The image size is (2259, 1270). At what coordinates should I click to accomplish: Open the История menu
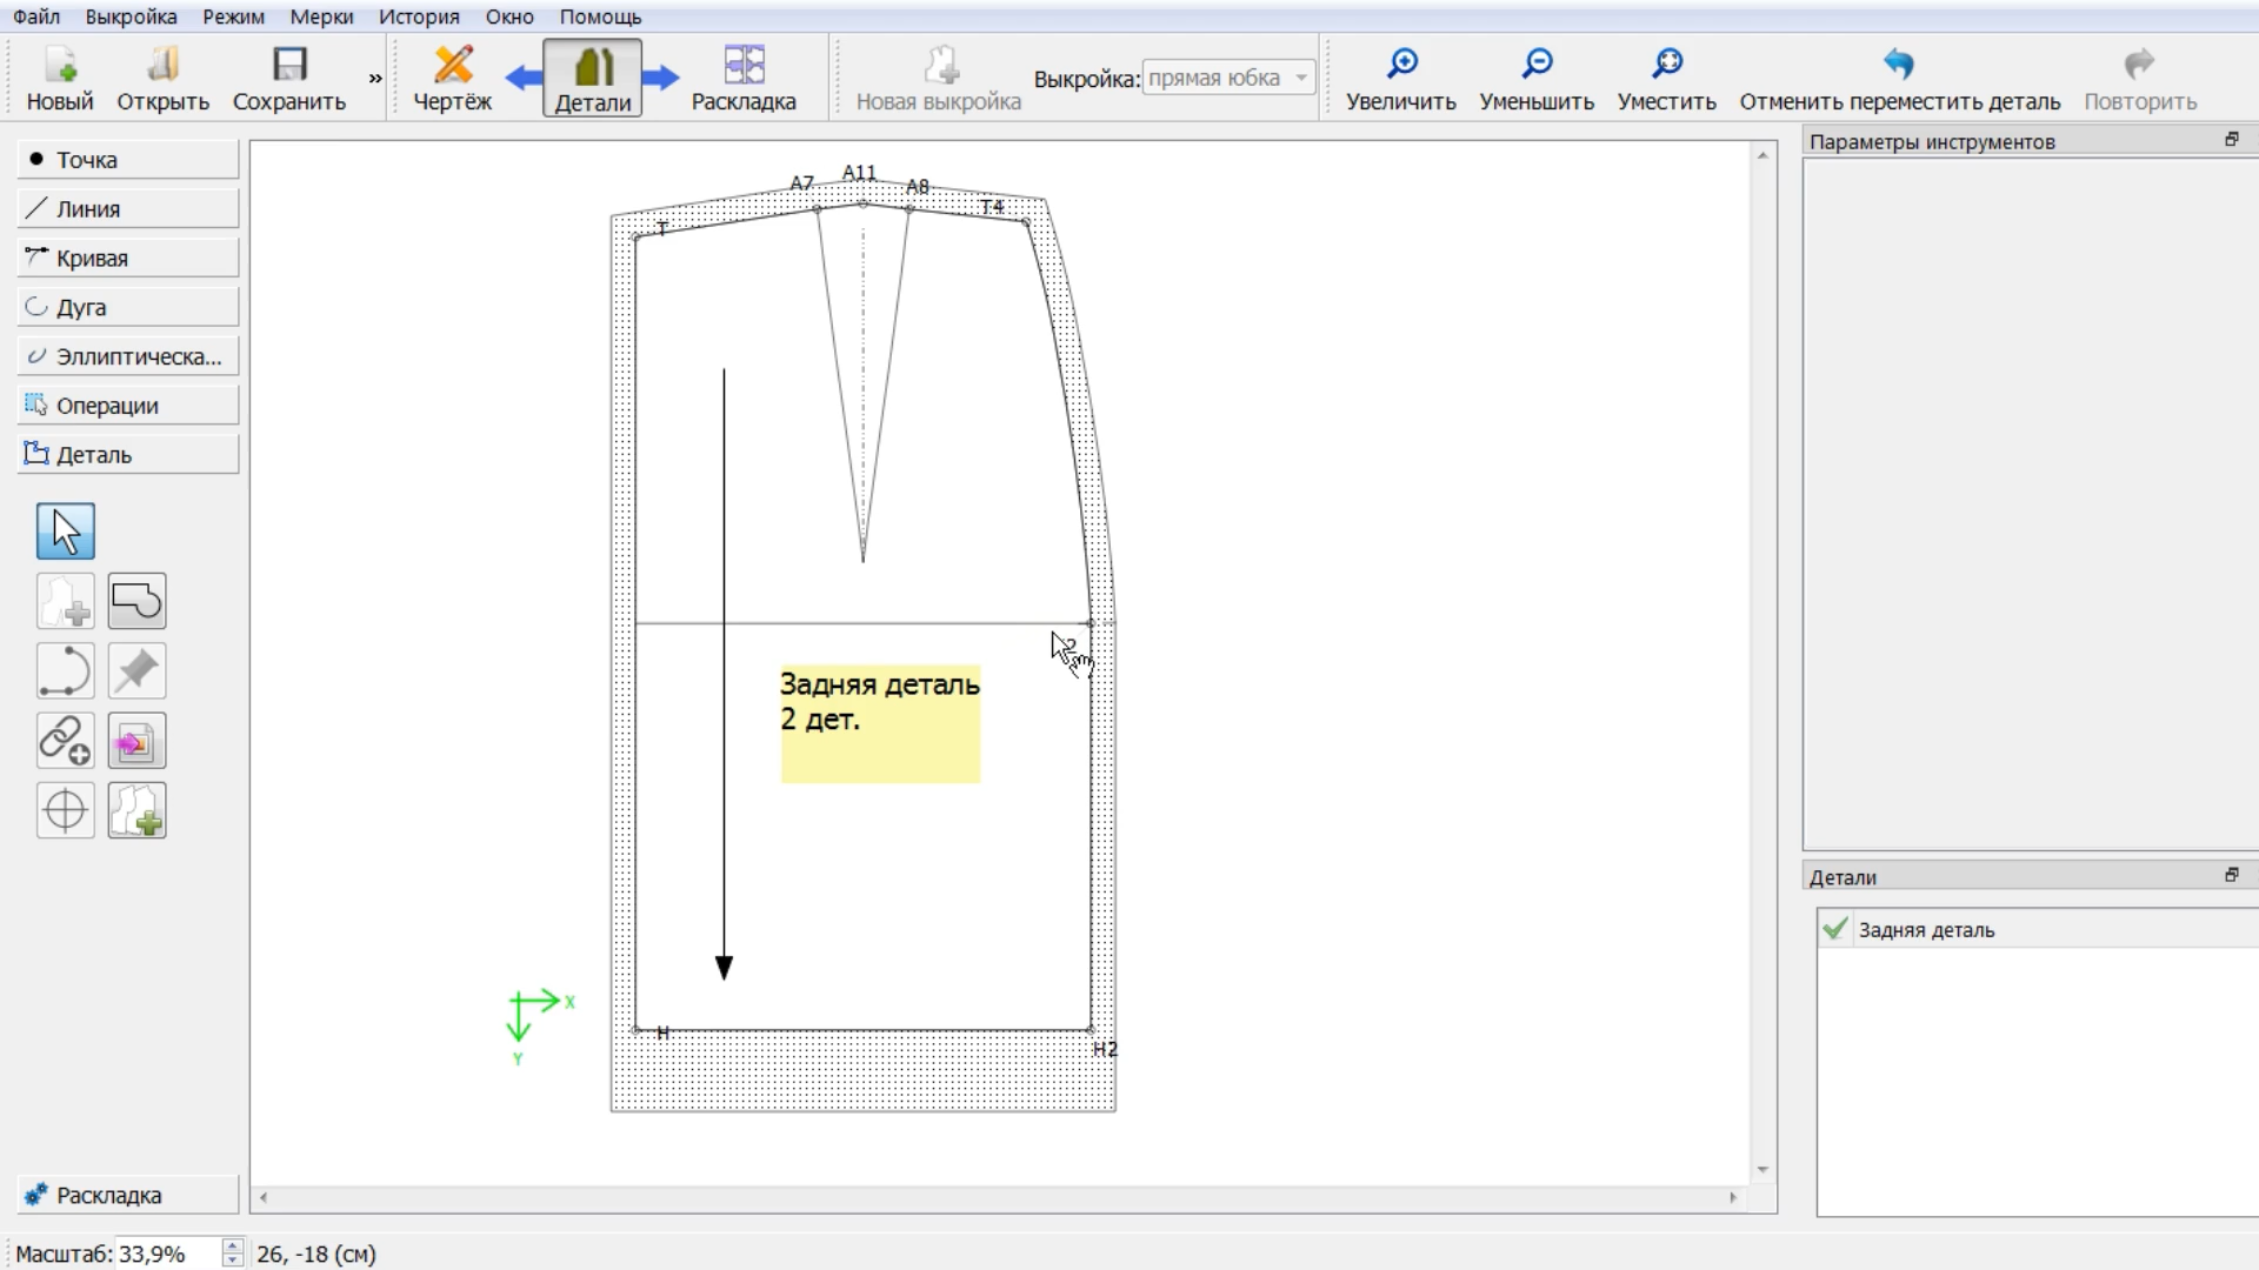(419, 17)
